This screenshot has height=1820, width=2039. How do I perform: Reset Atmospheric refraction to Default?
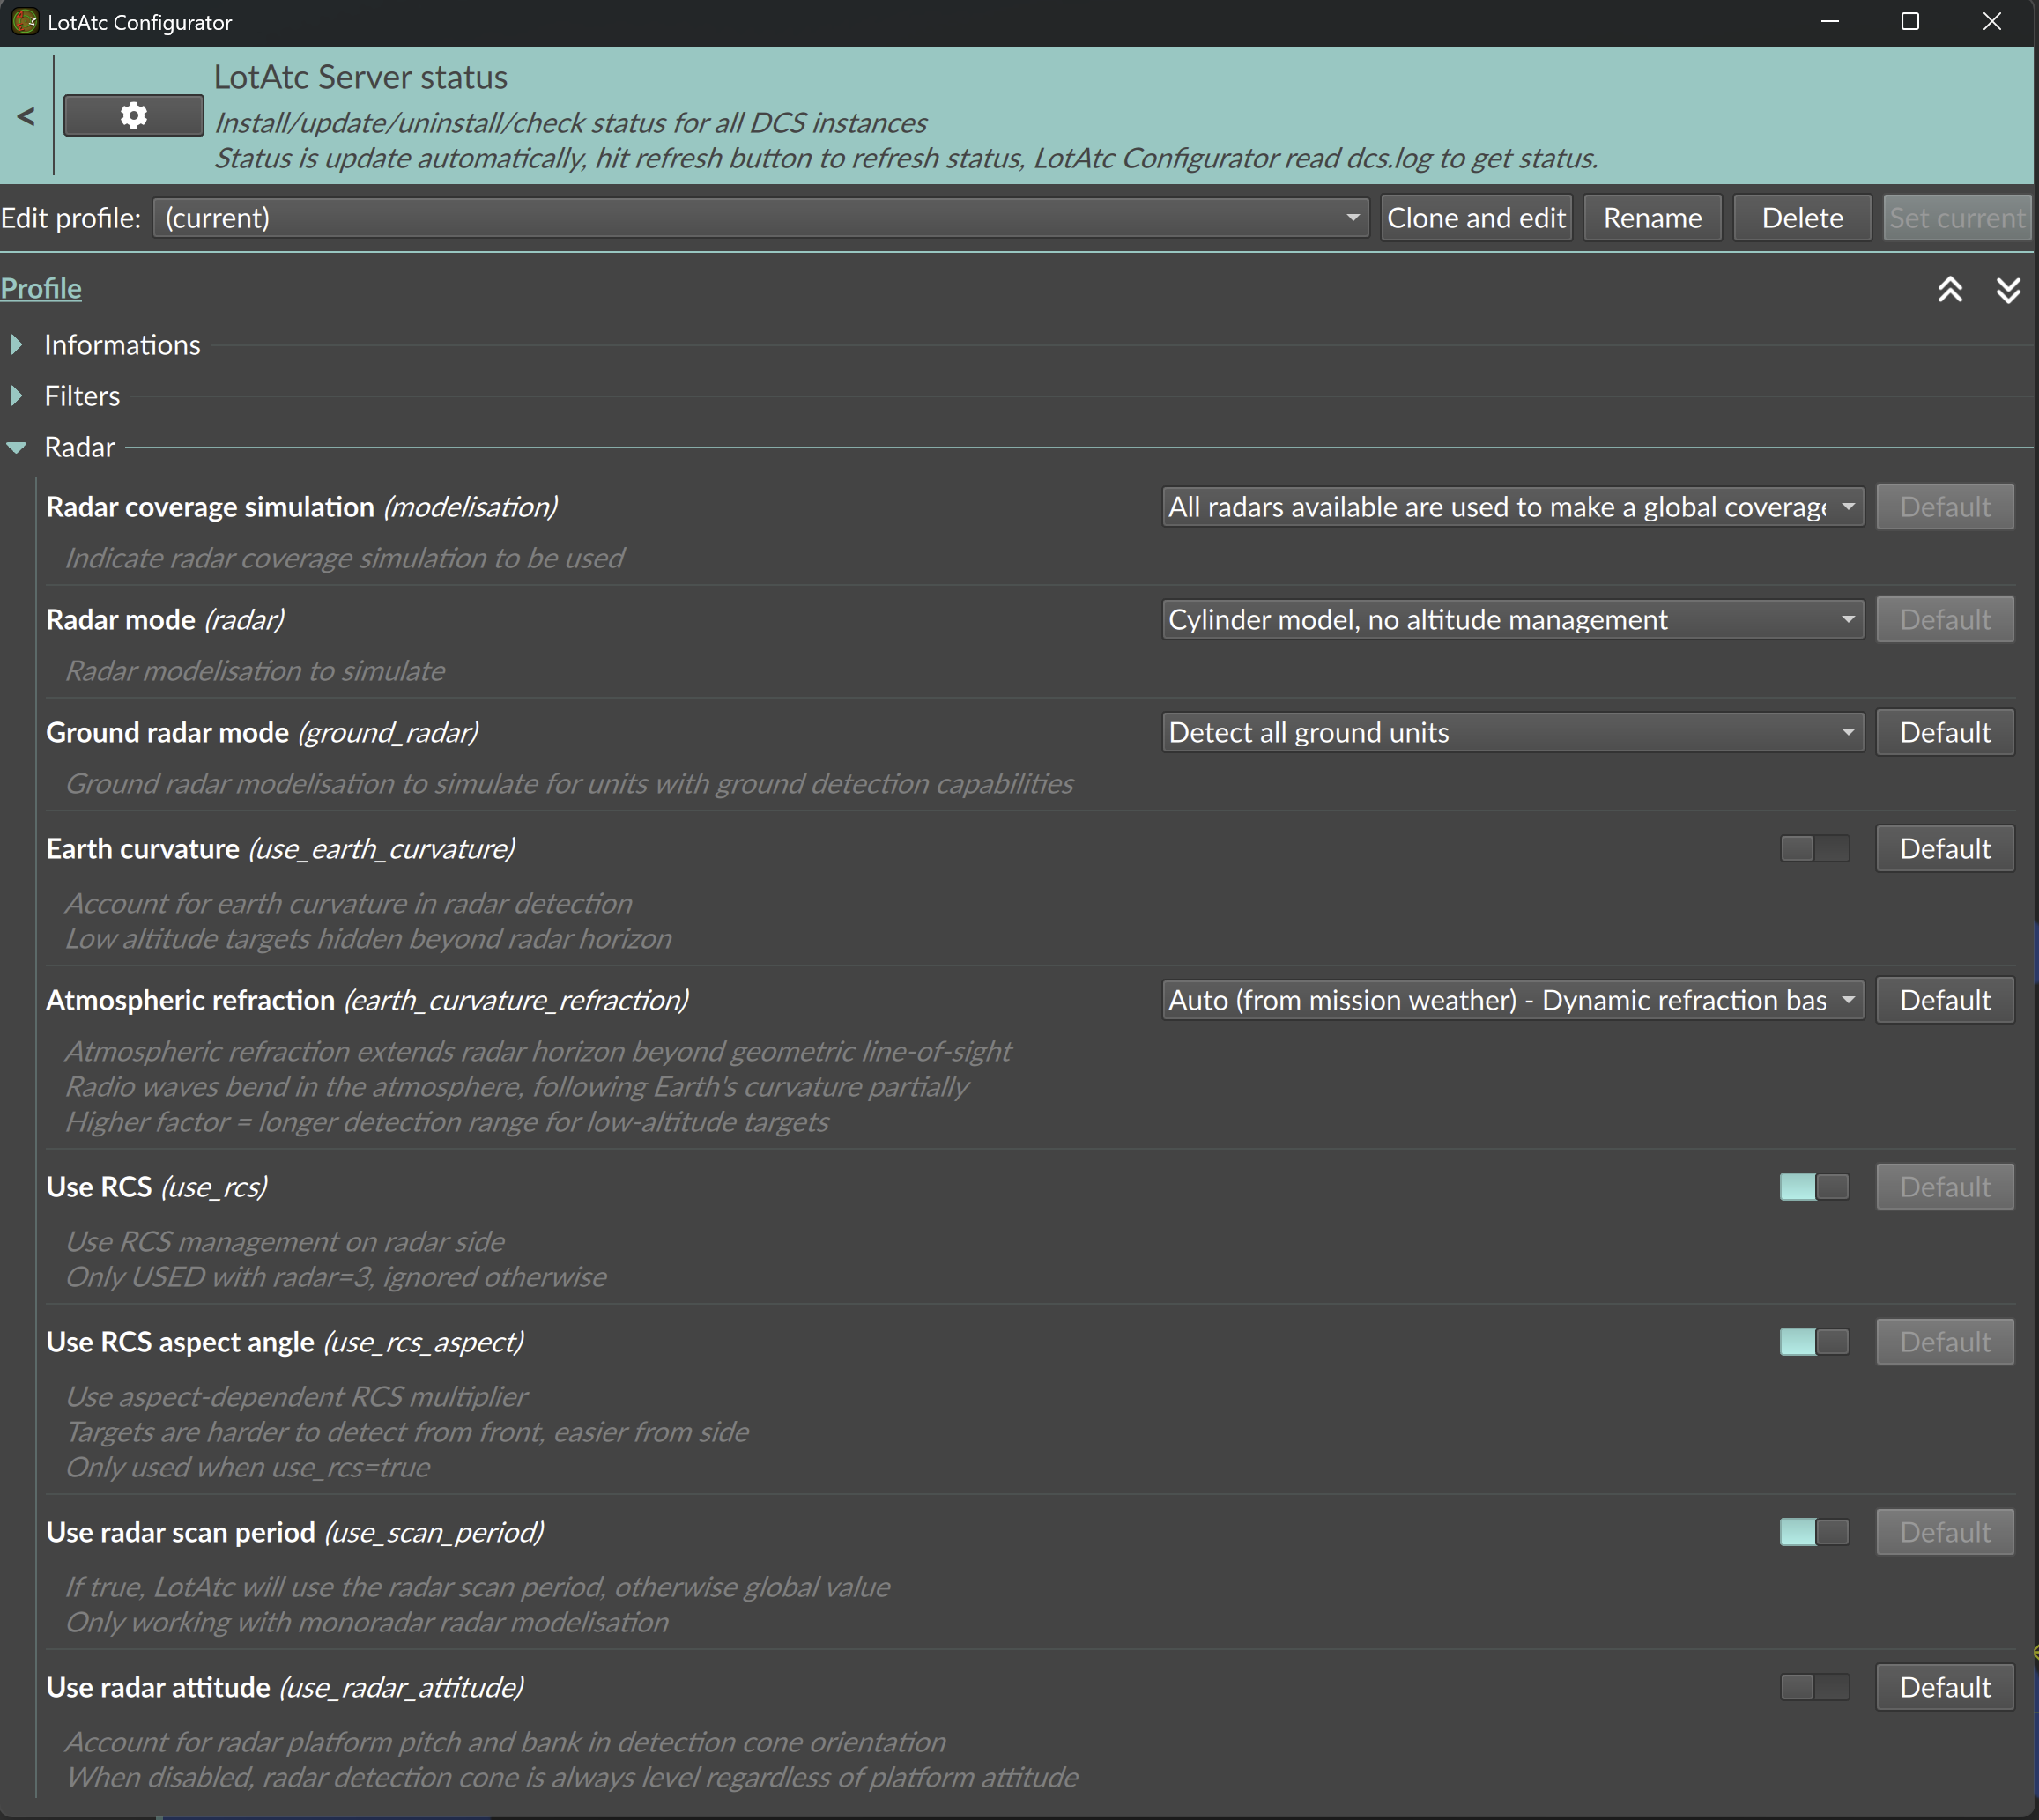click(1944, 1000)
